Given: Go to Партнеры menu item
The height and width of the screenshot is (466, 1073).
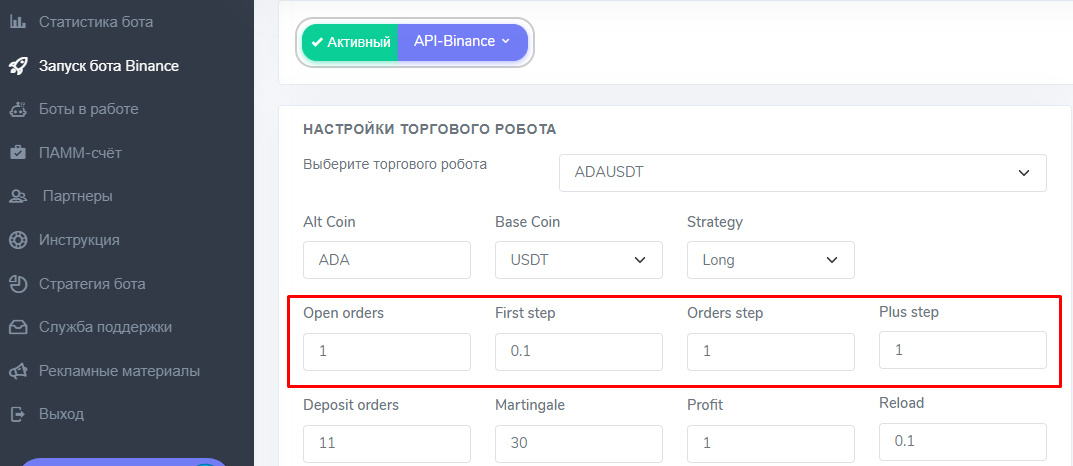Looking at the screenshot, I should tap(77, 196).
